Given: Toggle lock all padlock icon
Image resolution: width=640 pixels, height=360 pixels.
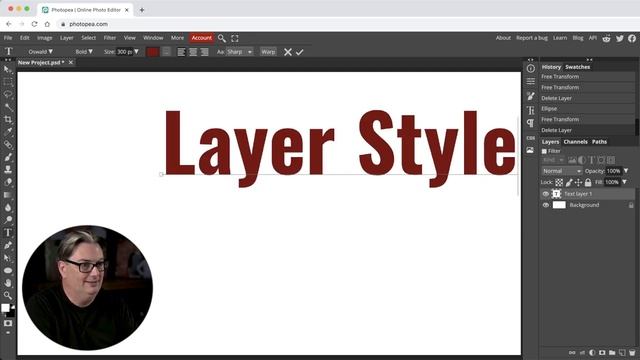Looking at the screenshot, I should [x=588, y=182].
